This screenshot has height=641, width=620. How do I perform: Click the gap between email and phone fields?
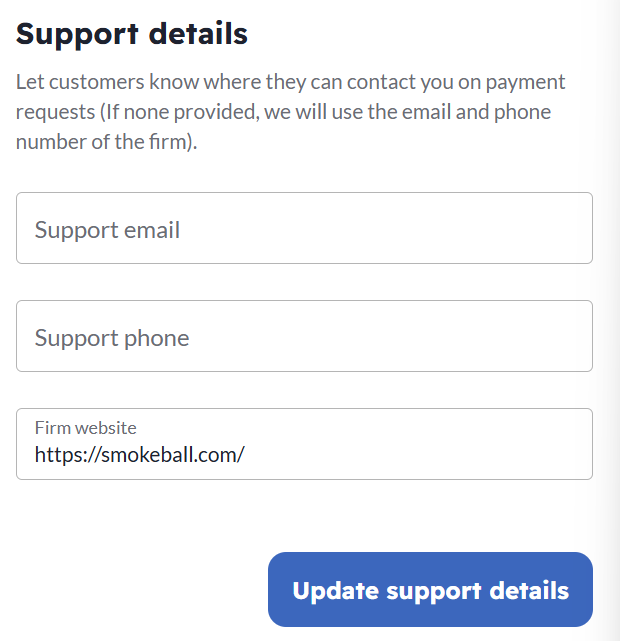click(304, 282)
